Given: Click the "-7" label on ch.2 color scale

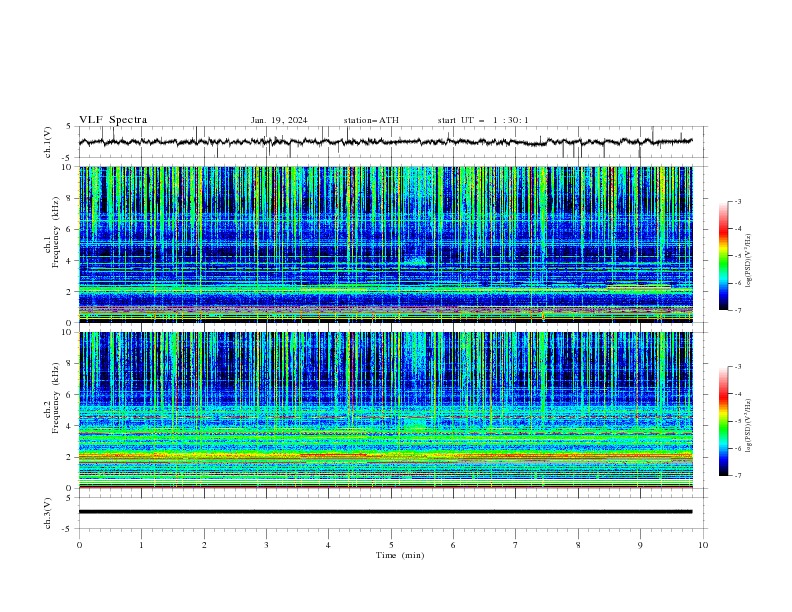Looking at the screenshot, I should (738, 475).
